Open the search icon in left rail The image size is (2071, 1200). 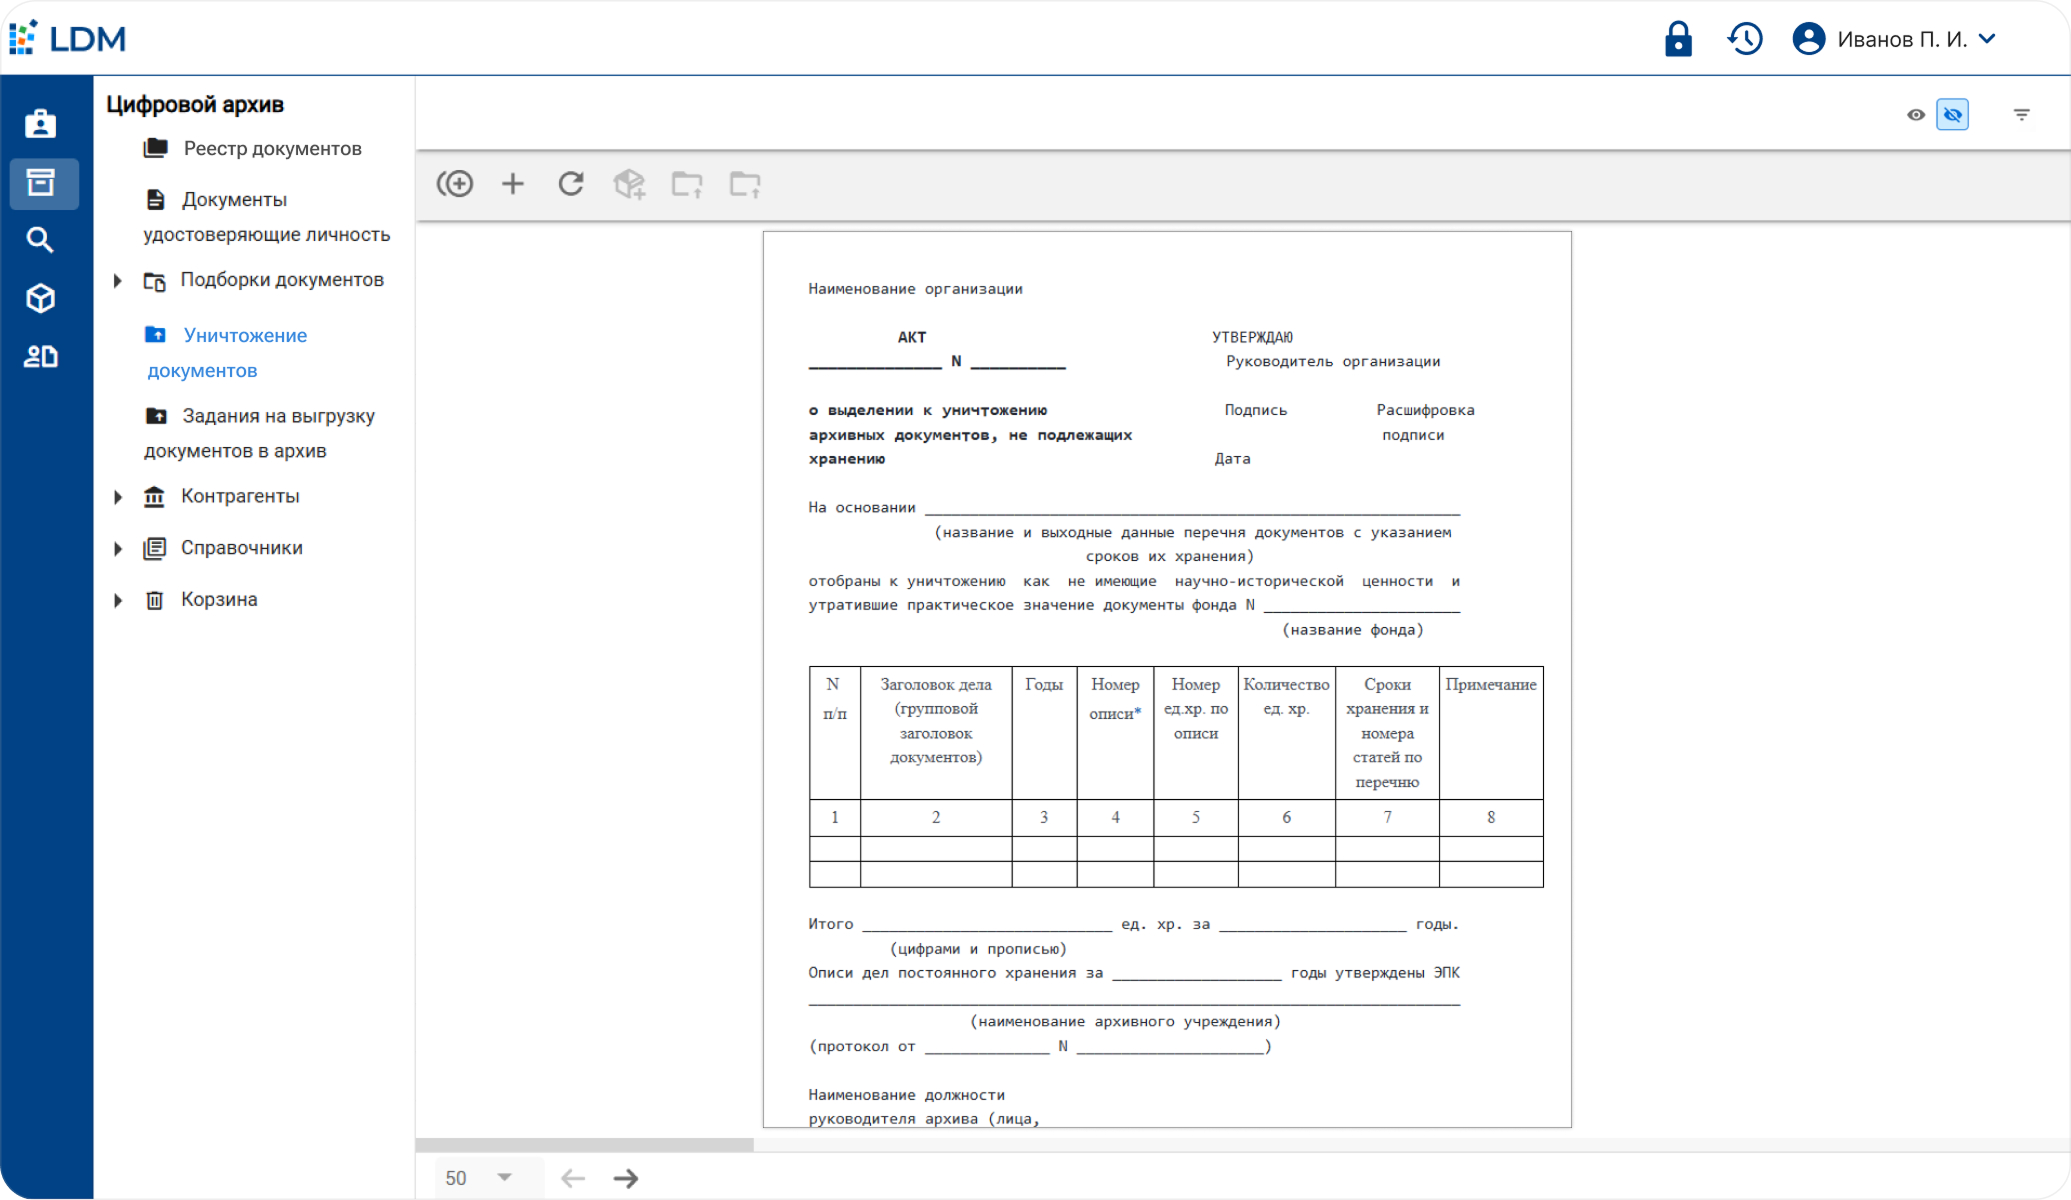click(40, 240)
